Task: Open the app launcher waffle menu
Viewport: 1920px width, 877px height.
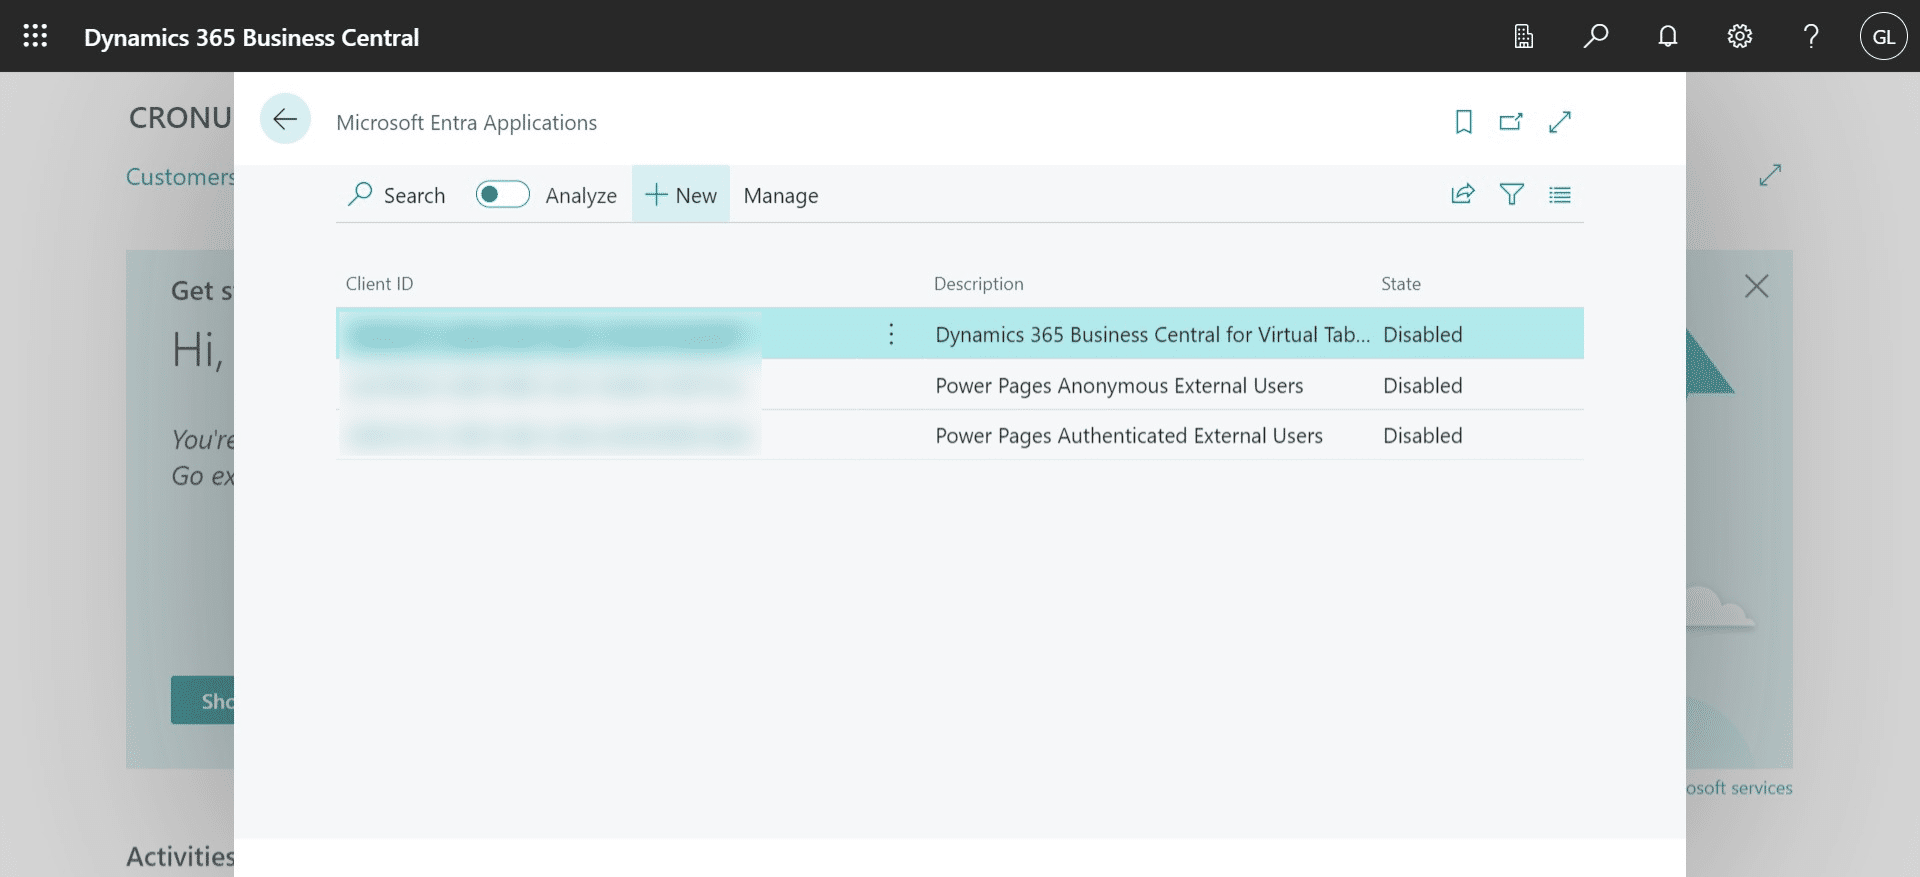Action: 35,37
